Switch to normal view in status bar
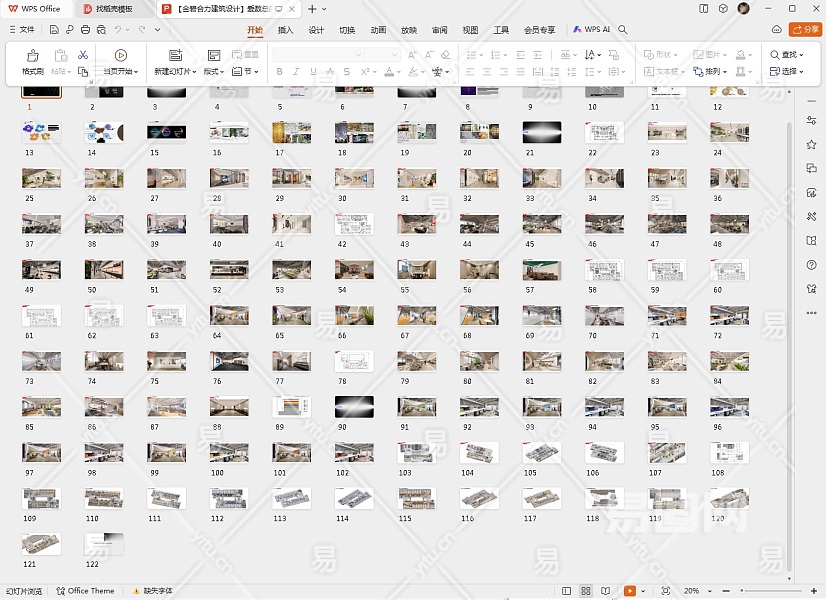Image resolution: width=826 pixels, height=600 pixels. (567, 591)
